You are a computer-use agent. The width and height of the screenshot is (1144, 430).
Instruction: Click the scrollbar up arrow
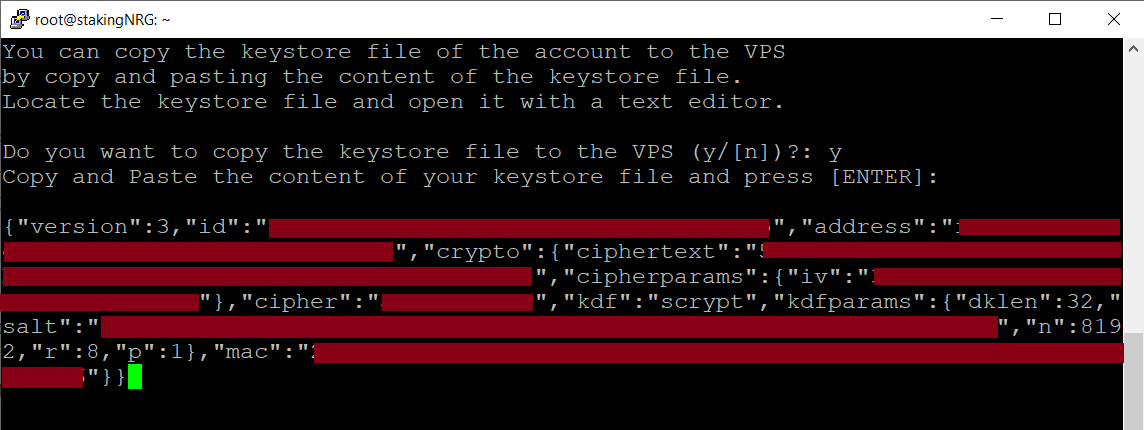[1133, 49]
